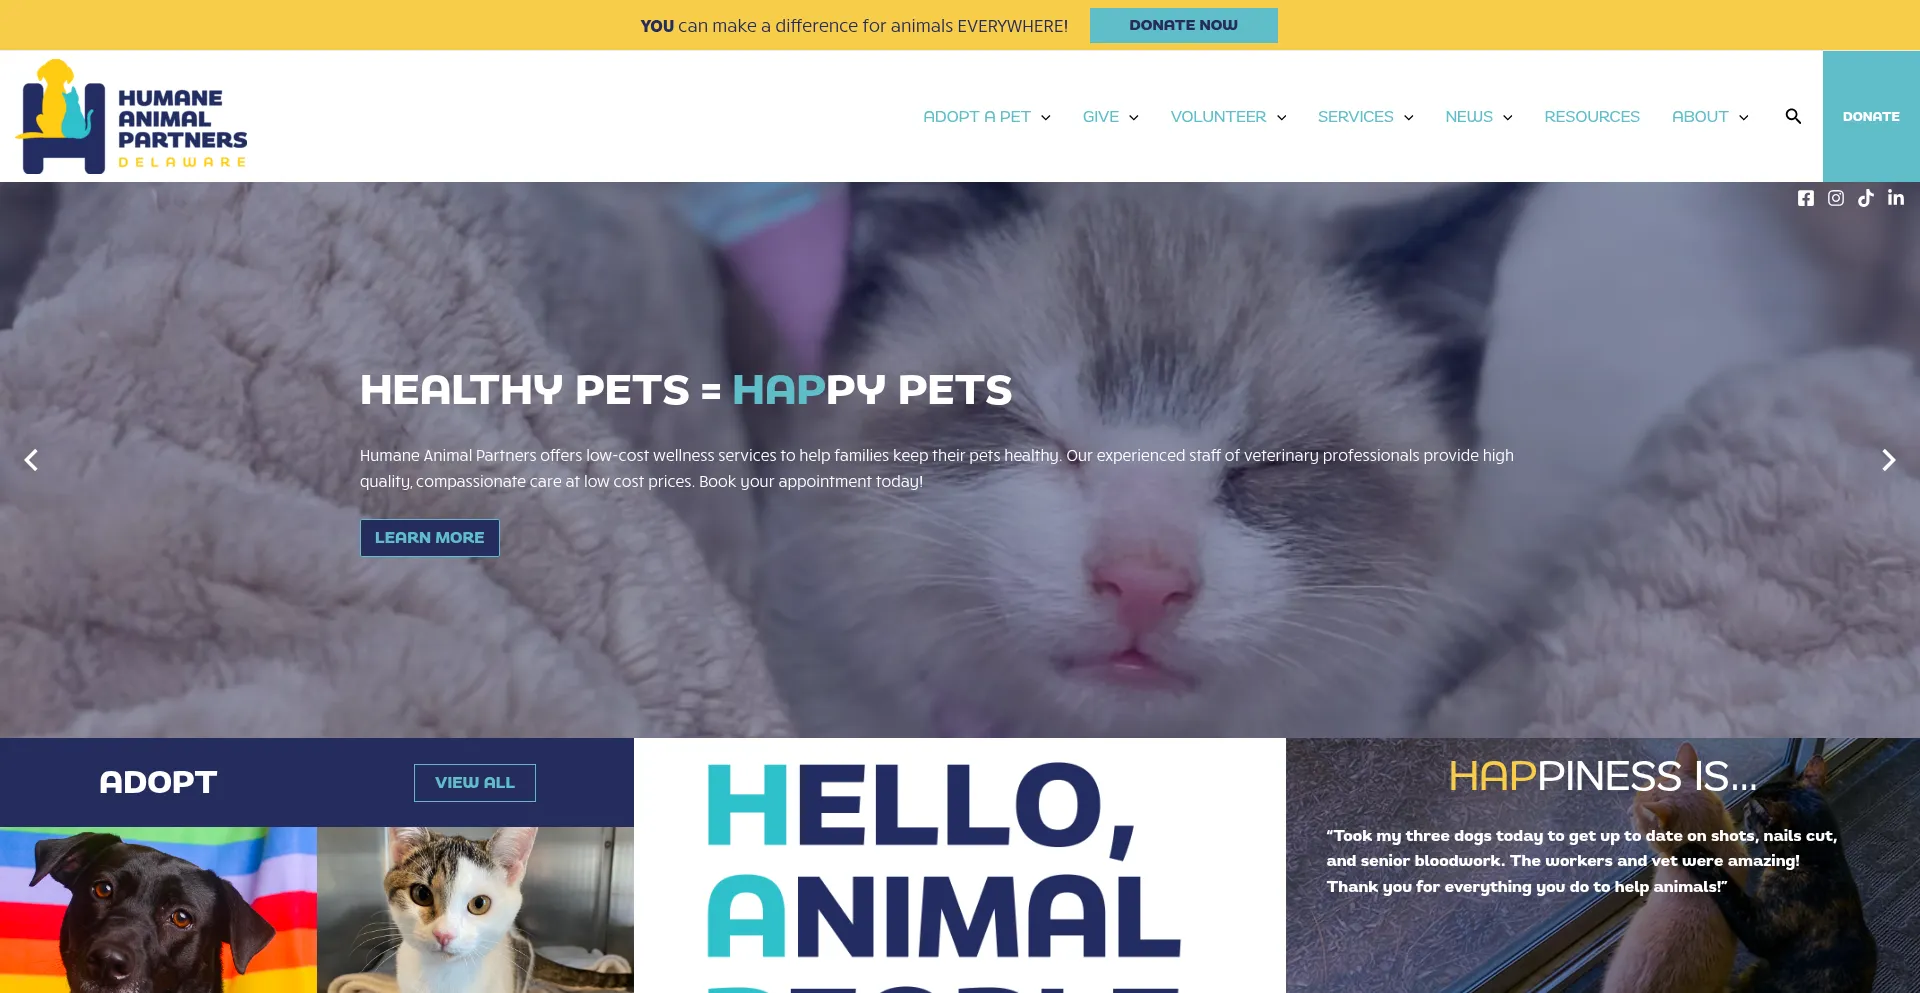Click the Humane Animal Partners logo
Screen dimensions: 1920x993
(131, 116)
